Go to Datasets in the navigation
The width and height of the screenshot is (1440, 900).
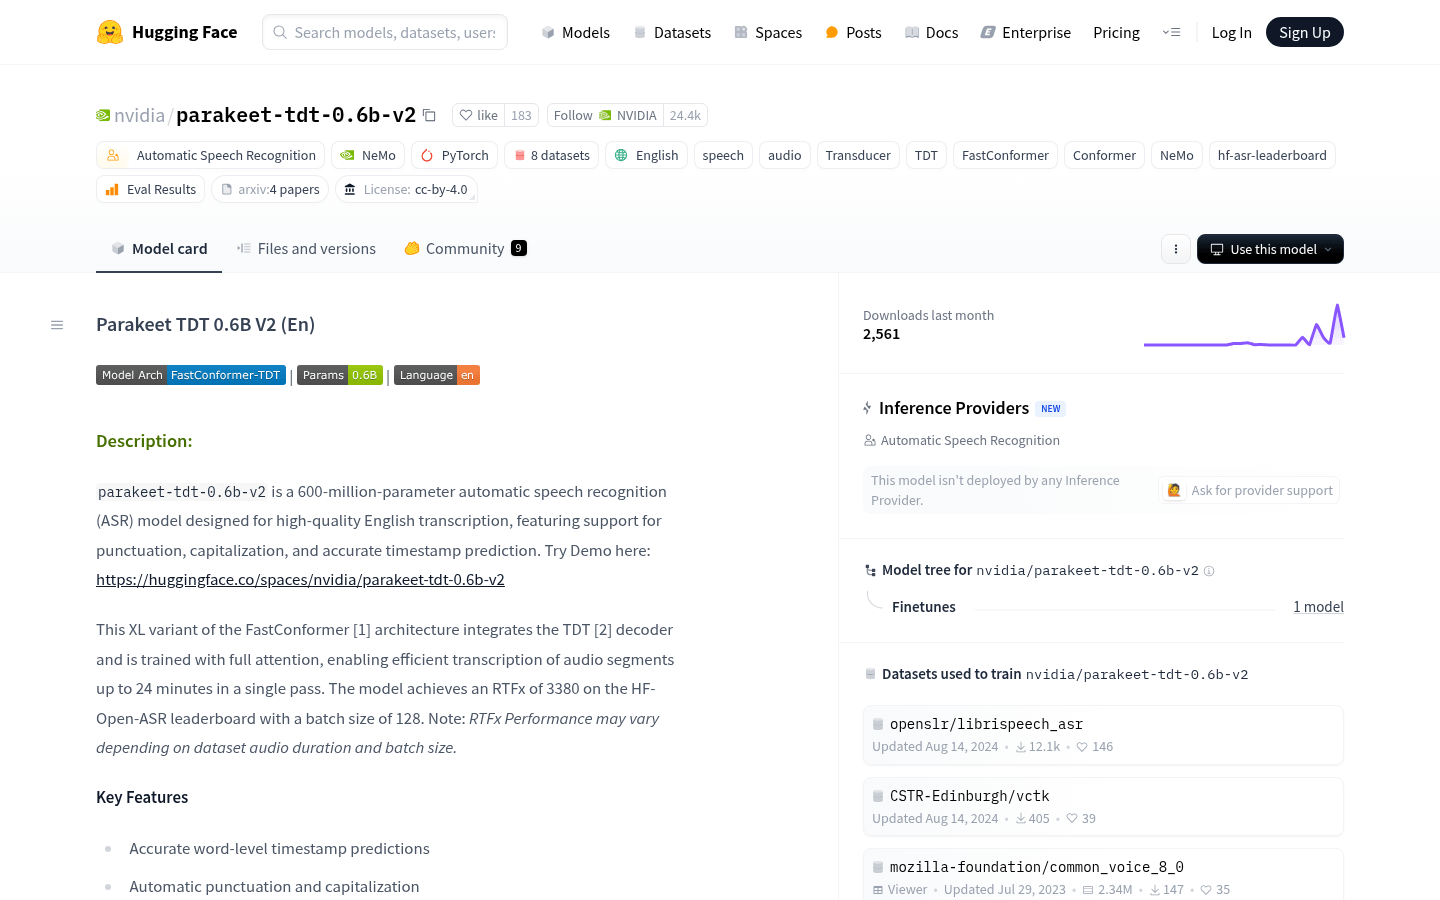[x=672, y=32]
